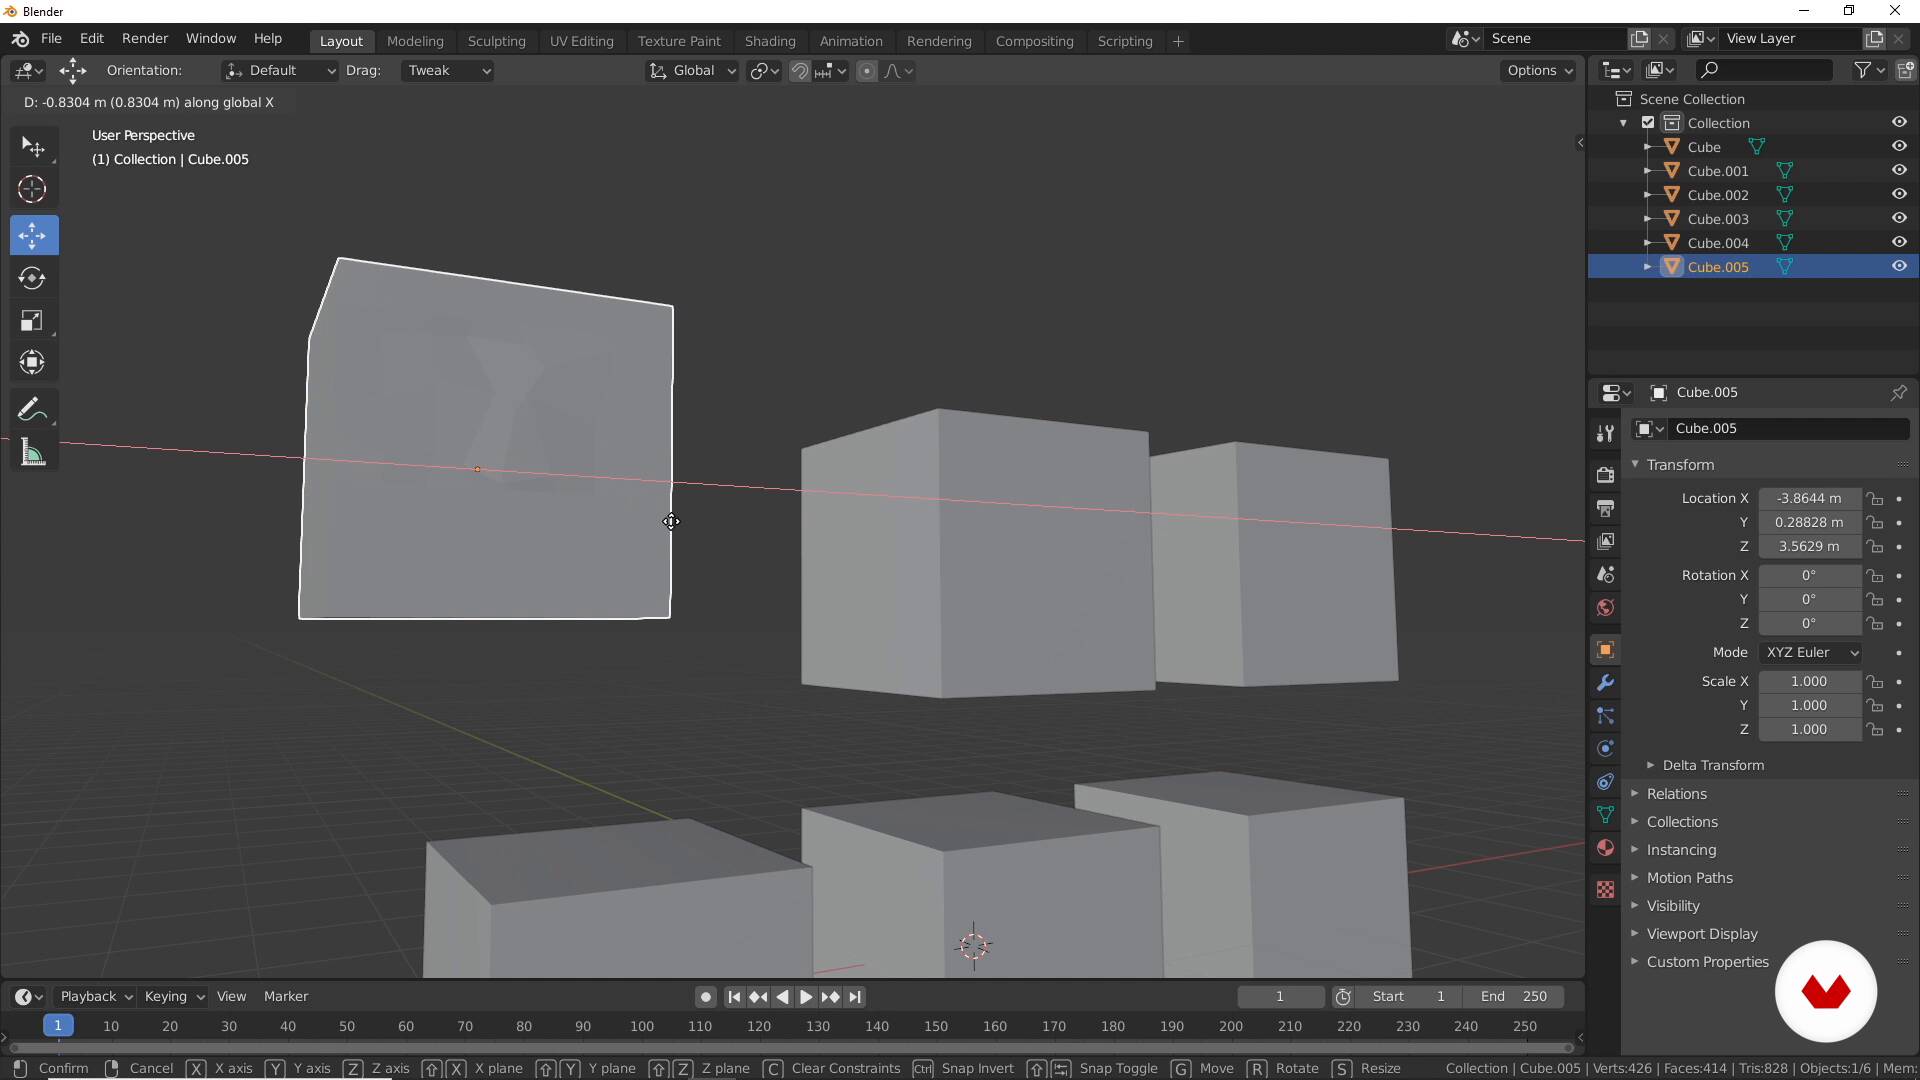This screenshot has height=1080, width=1920.
Task: Activate the Transform tool
Action: click(34, 362)
